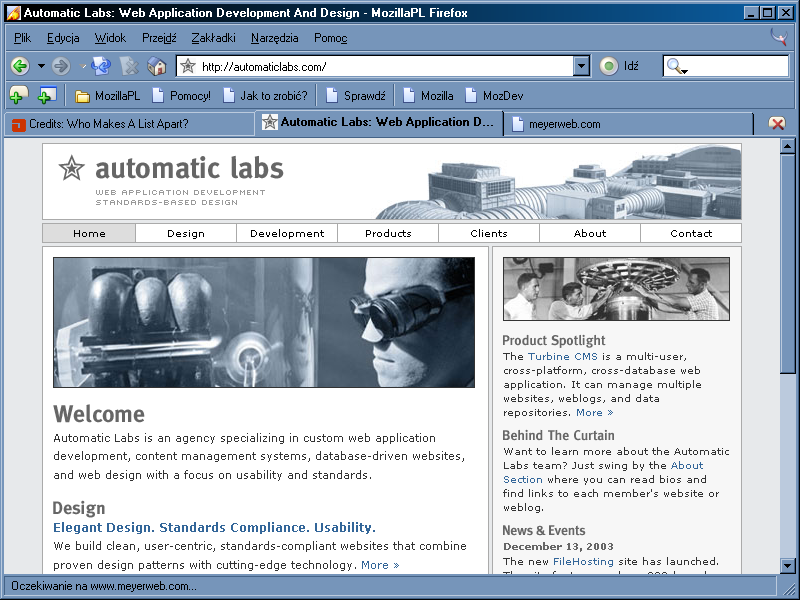Switch to the meyerweb.com tab
The width and height of the screenshot is (800, 600).
pyautogui.click(x=629, y=124)
